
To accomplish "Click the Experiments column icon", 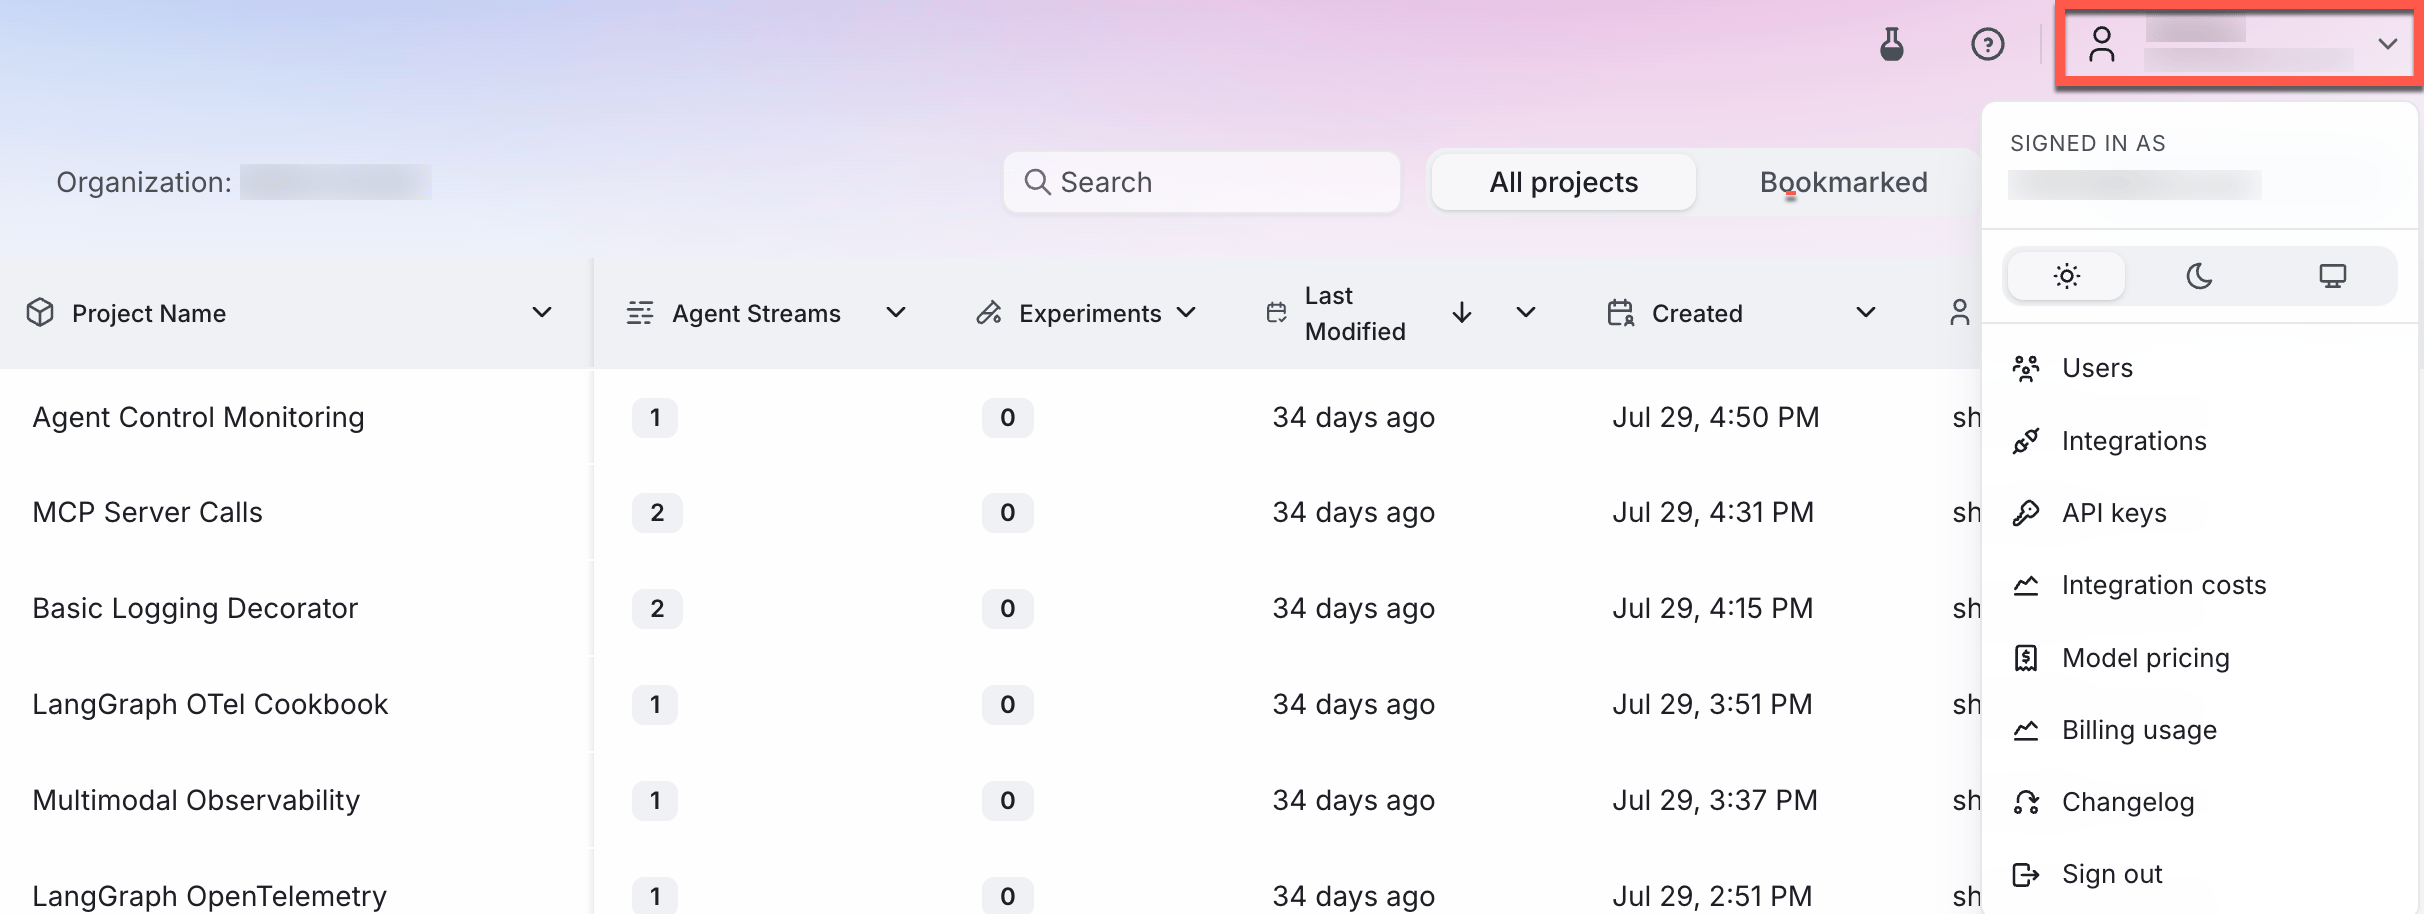I will click(989, 313).
